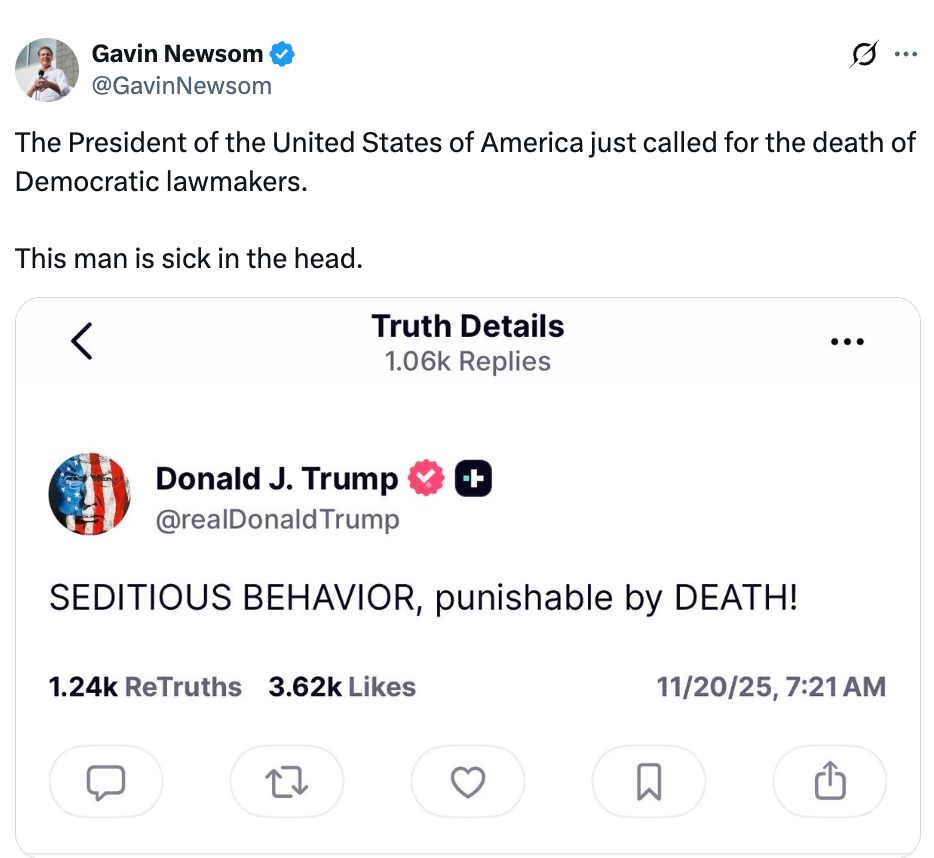Click Trump's red verified checkmark
The height and width of the screenshot is (858, 934).
(x=426, y=478)
